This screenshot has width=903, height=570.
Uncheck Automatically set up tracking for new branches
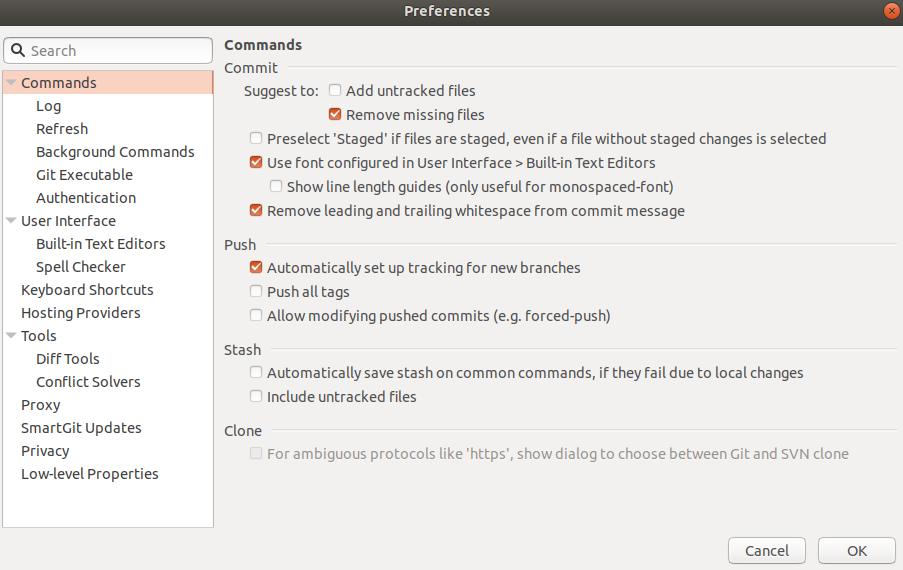point(256,267)
